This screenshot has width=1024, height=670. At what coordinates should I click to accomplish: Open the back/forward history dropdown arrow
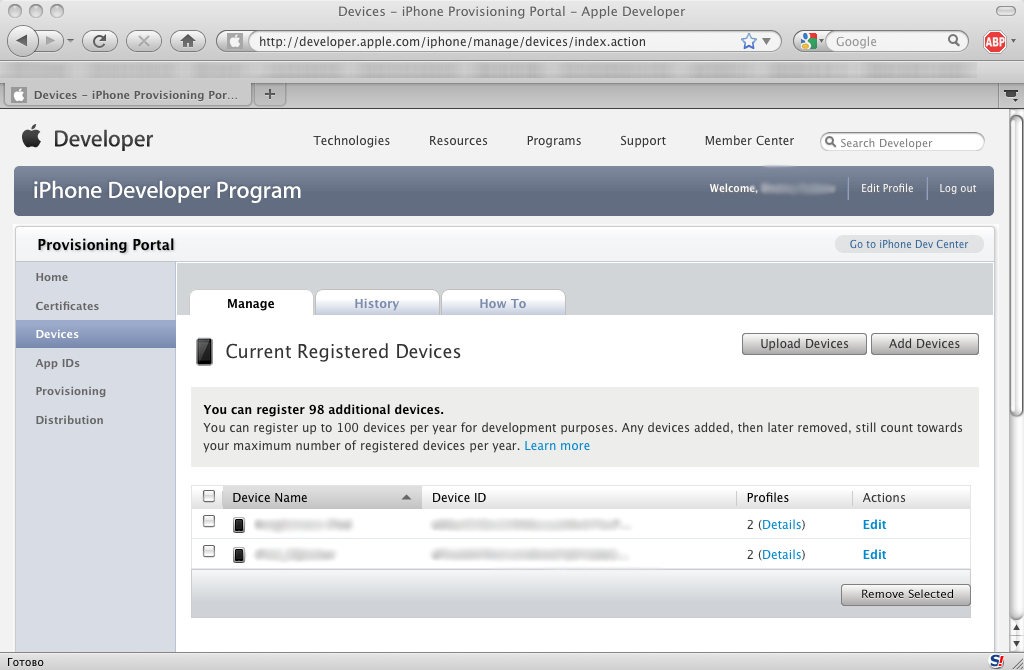click(70, 42)
